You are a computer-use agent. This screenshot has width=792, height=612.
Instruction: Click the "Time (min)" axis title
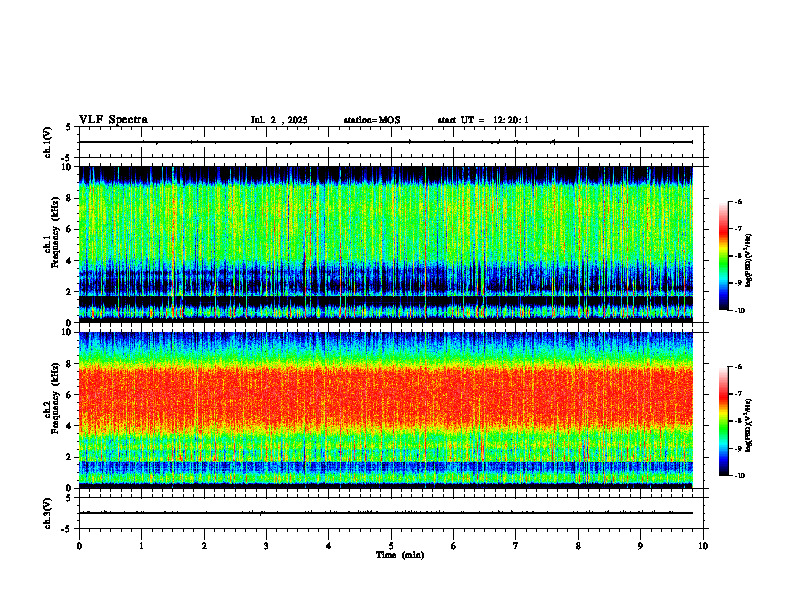400,555
